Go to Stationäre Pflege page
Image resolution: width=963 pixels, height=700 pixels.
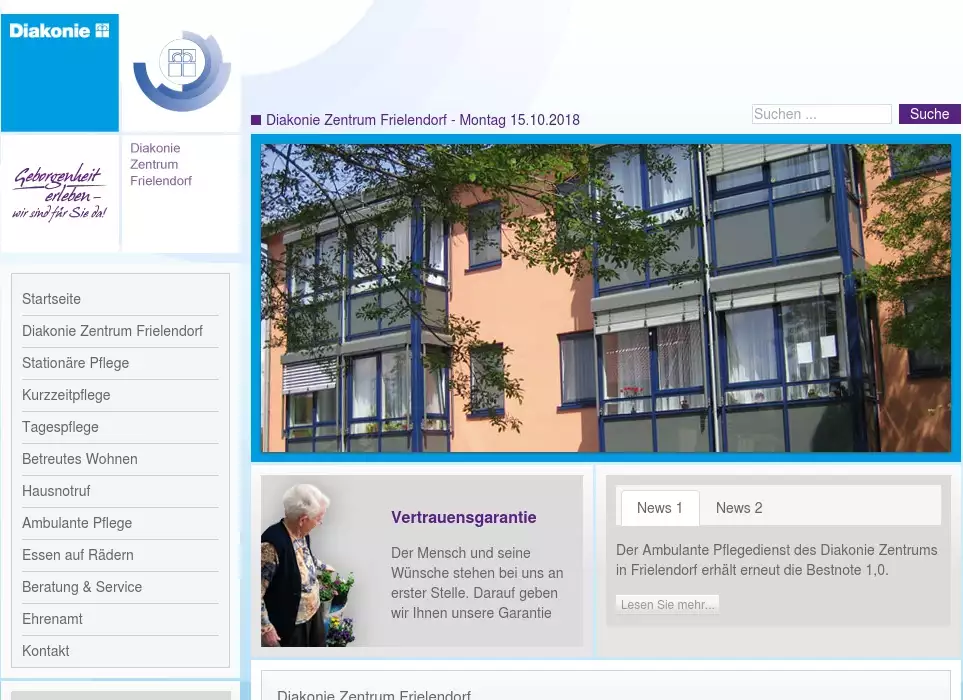pyautogui.click(x=76, y=363)
